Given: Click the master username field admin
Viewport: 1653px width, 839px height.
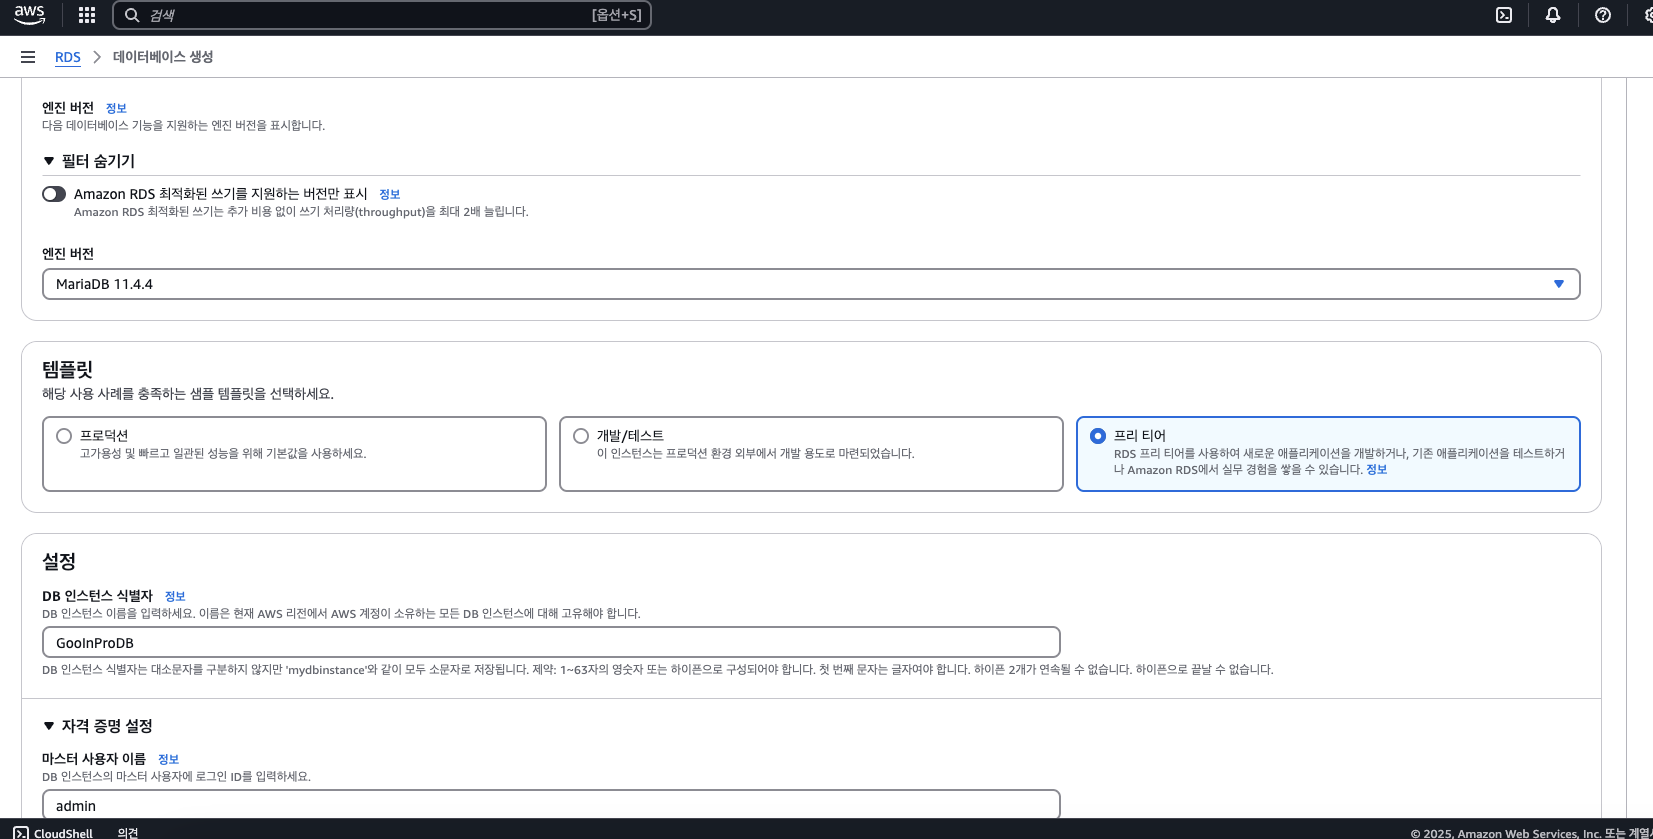Looking at the screenshot, I should [551, 804].
